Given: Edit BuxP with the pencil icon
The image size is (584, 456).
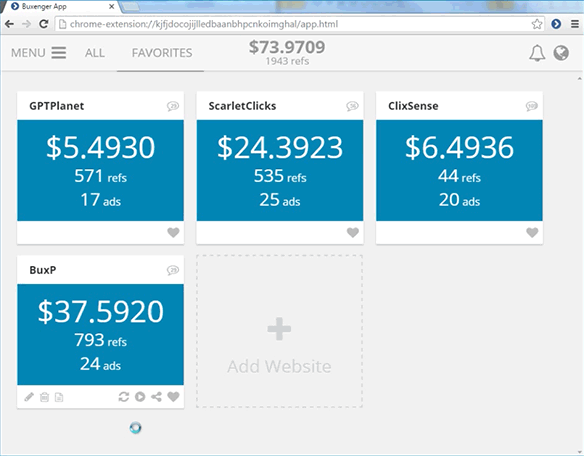Looking at the screenshot, I should [29, 397].
